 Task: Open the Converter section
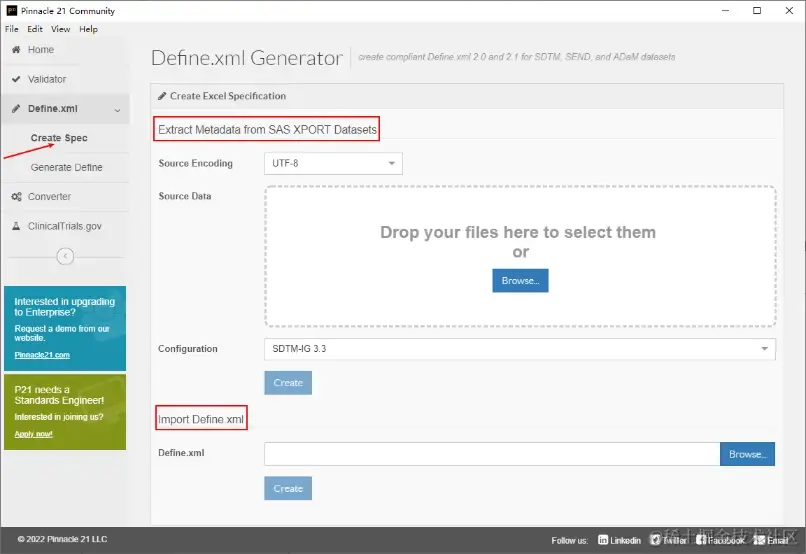pos(49,196)
